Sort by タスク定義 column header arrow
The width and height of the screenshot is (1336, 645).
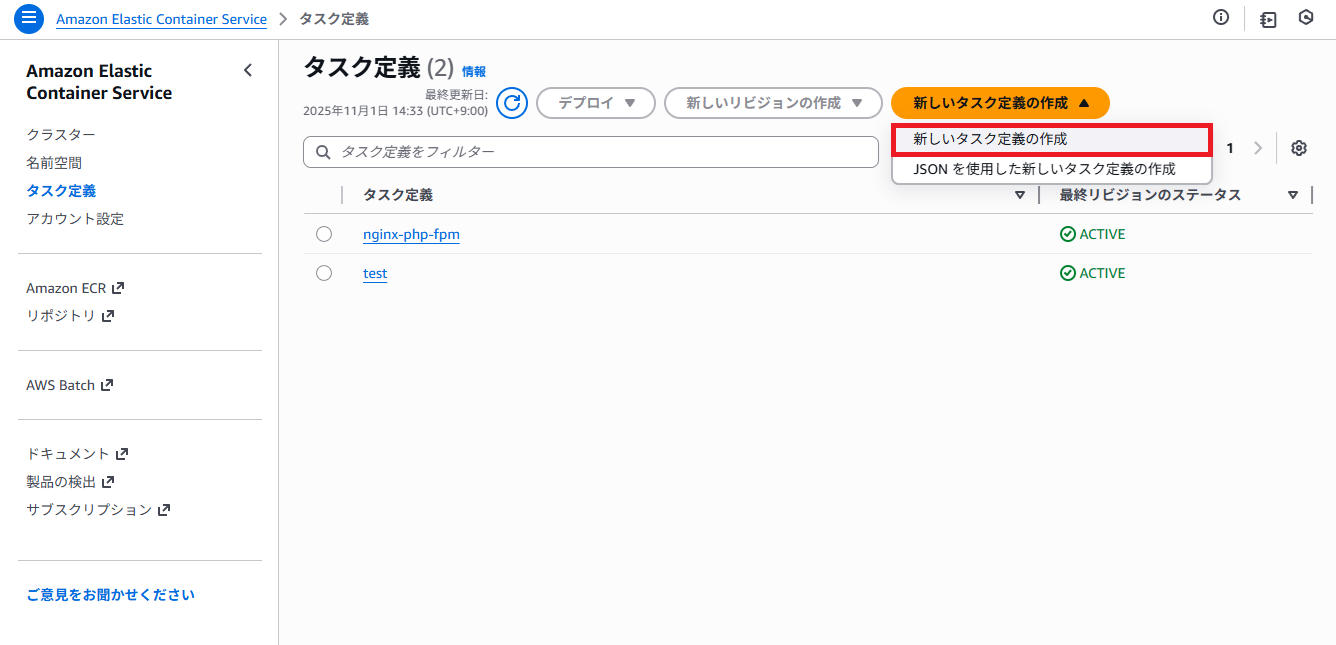click(x=1019, y=195)
